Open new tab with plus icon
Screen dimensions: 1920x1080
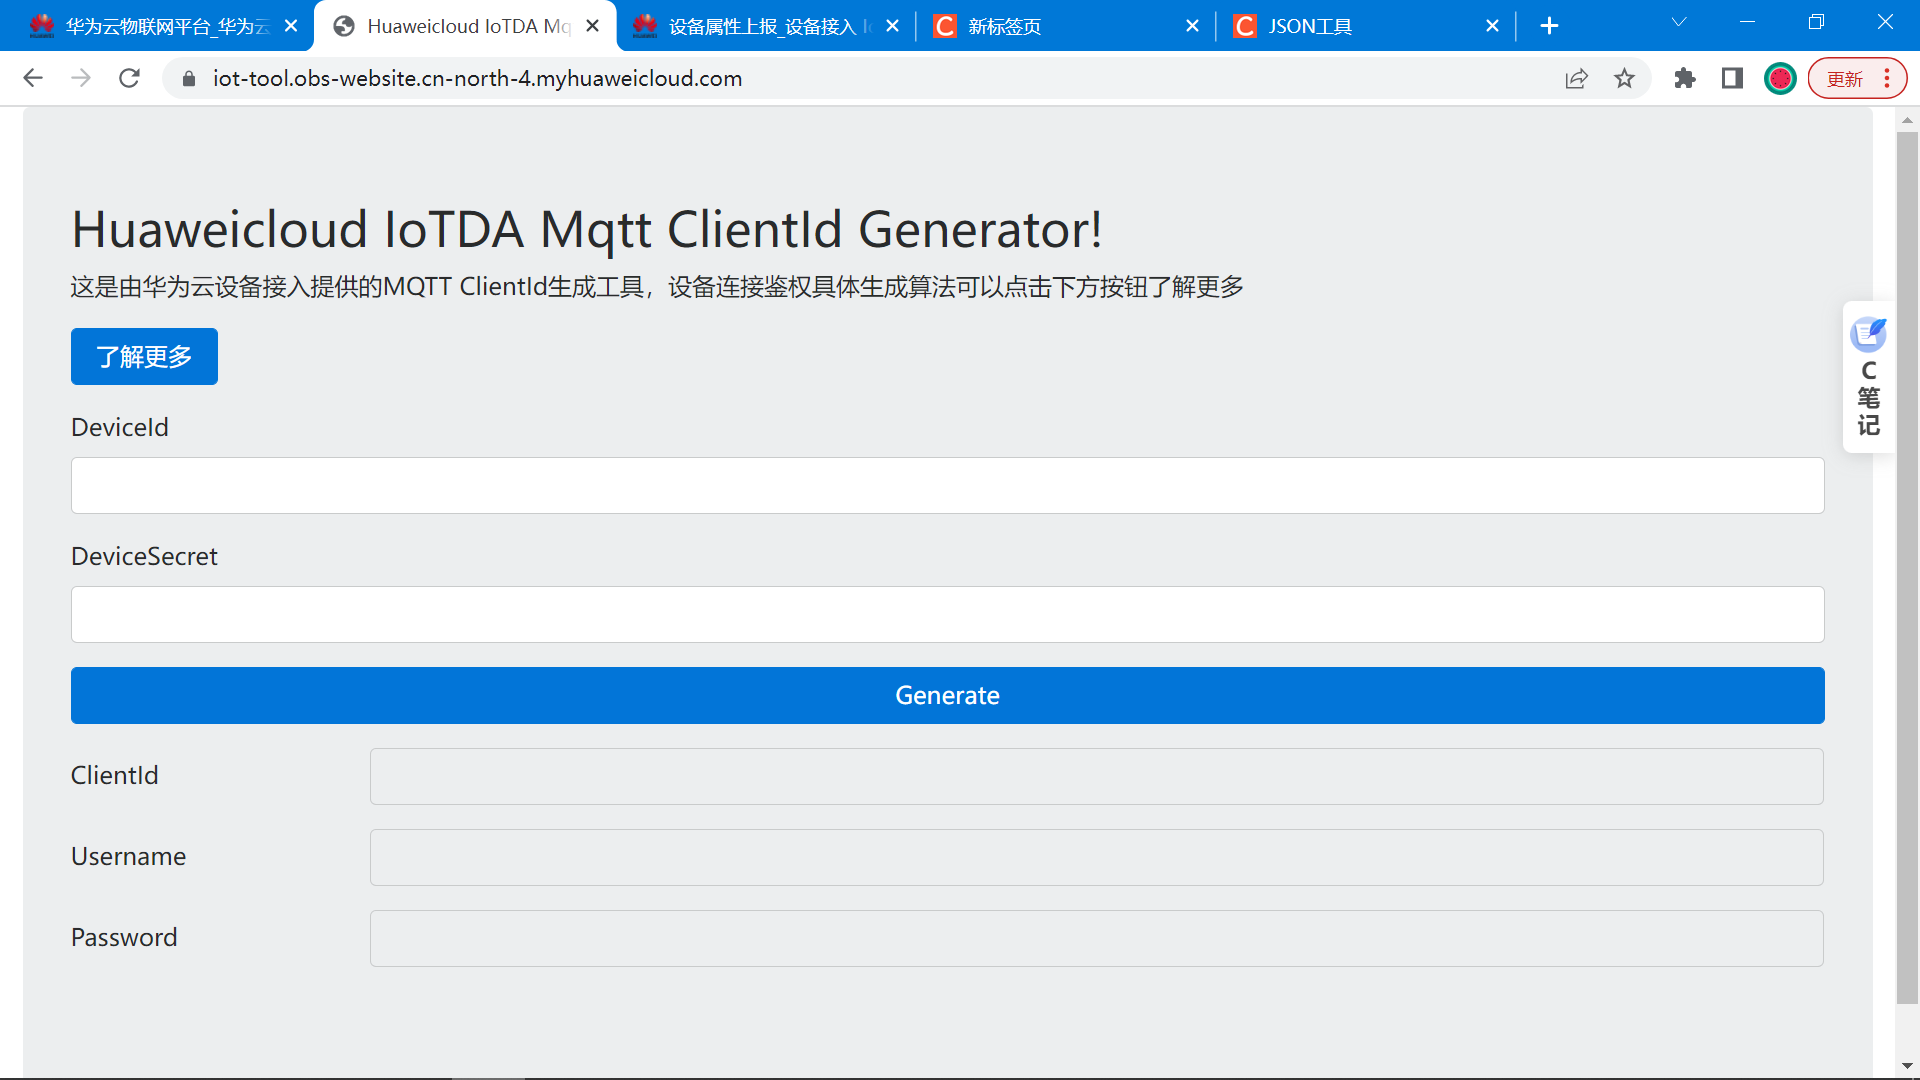[x=1549, y=26]
